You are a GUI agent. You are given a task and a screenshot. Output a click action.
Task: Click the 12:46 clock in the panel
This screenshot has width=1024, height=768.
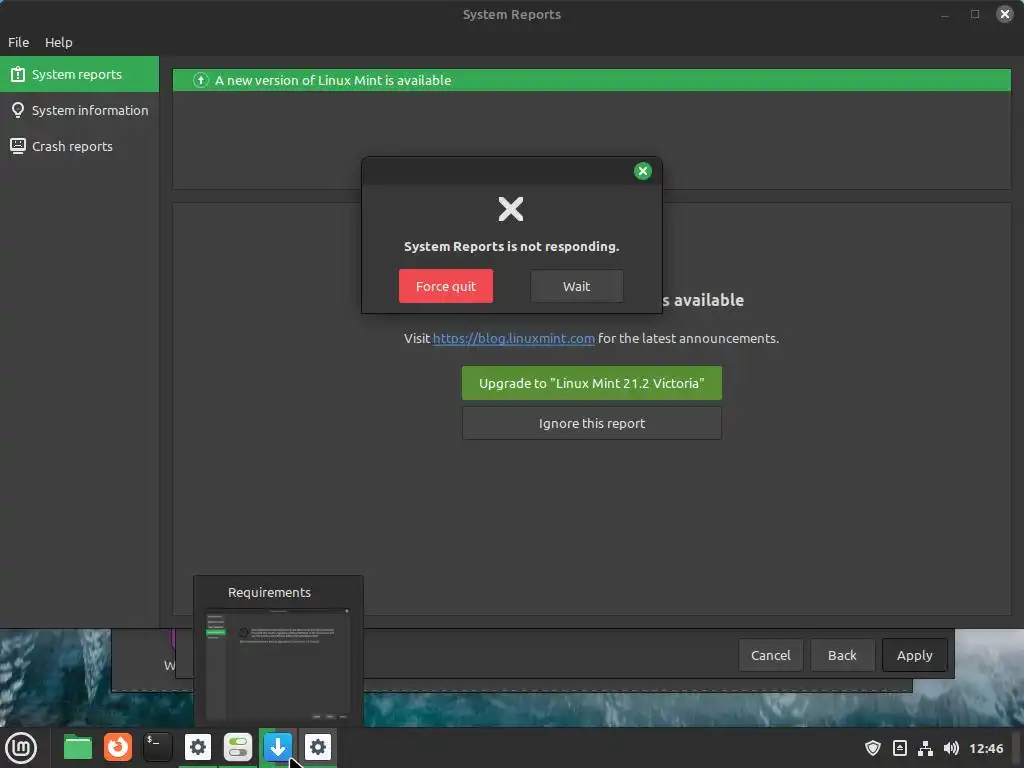pos(986,748)
